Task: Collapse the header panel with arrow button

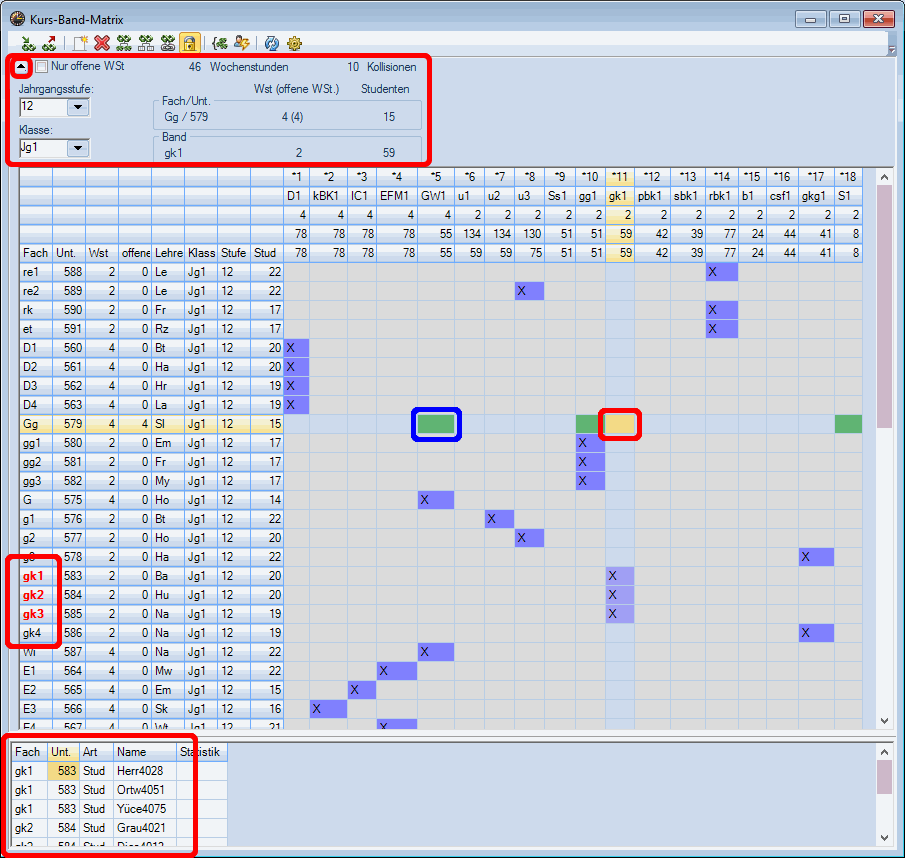Action: pos(22,67)
